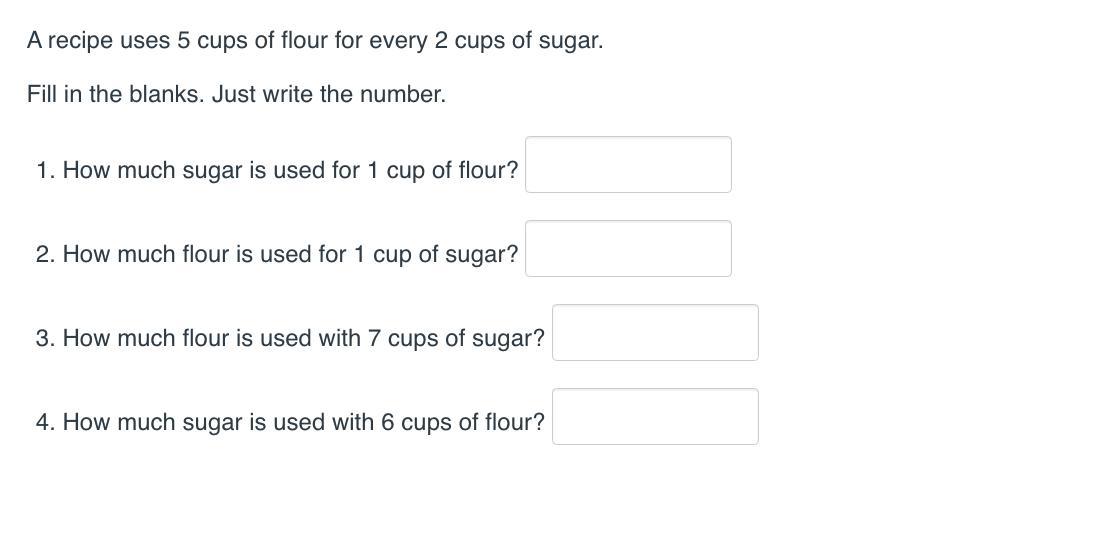Click the question text about flour with 7 cups of sugar
This screenshot has width=1106, height=541.
[303, 339]
